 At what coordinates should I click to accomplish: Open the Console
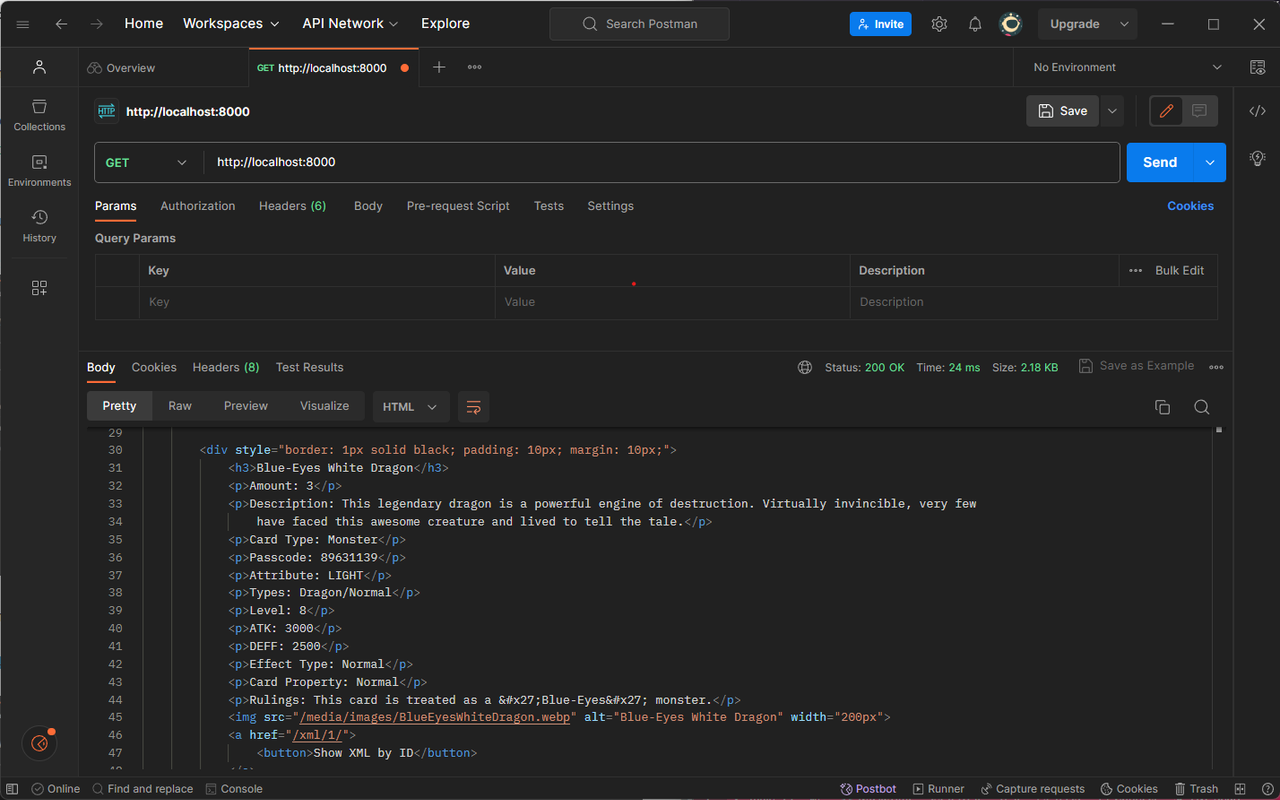[x=234, y=789]
